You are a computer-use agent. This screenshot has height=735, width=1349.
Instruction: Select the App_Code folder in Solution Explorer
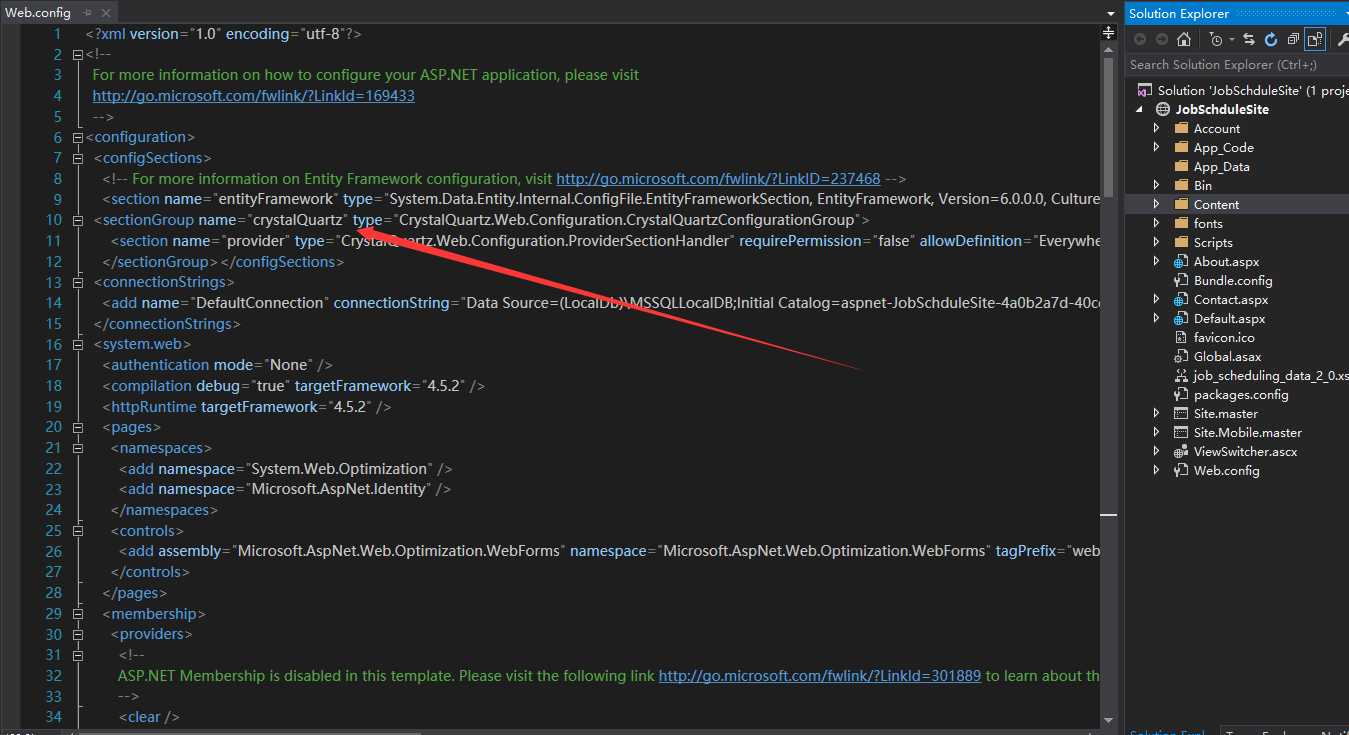tap(1223, 147)
